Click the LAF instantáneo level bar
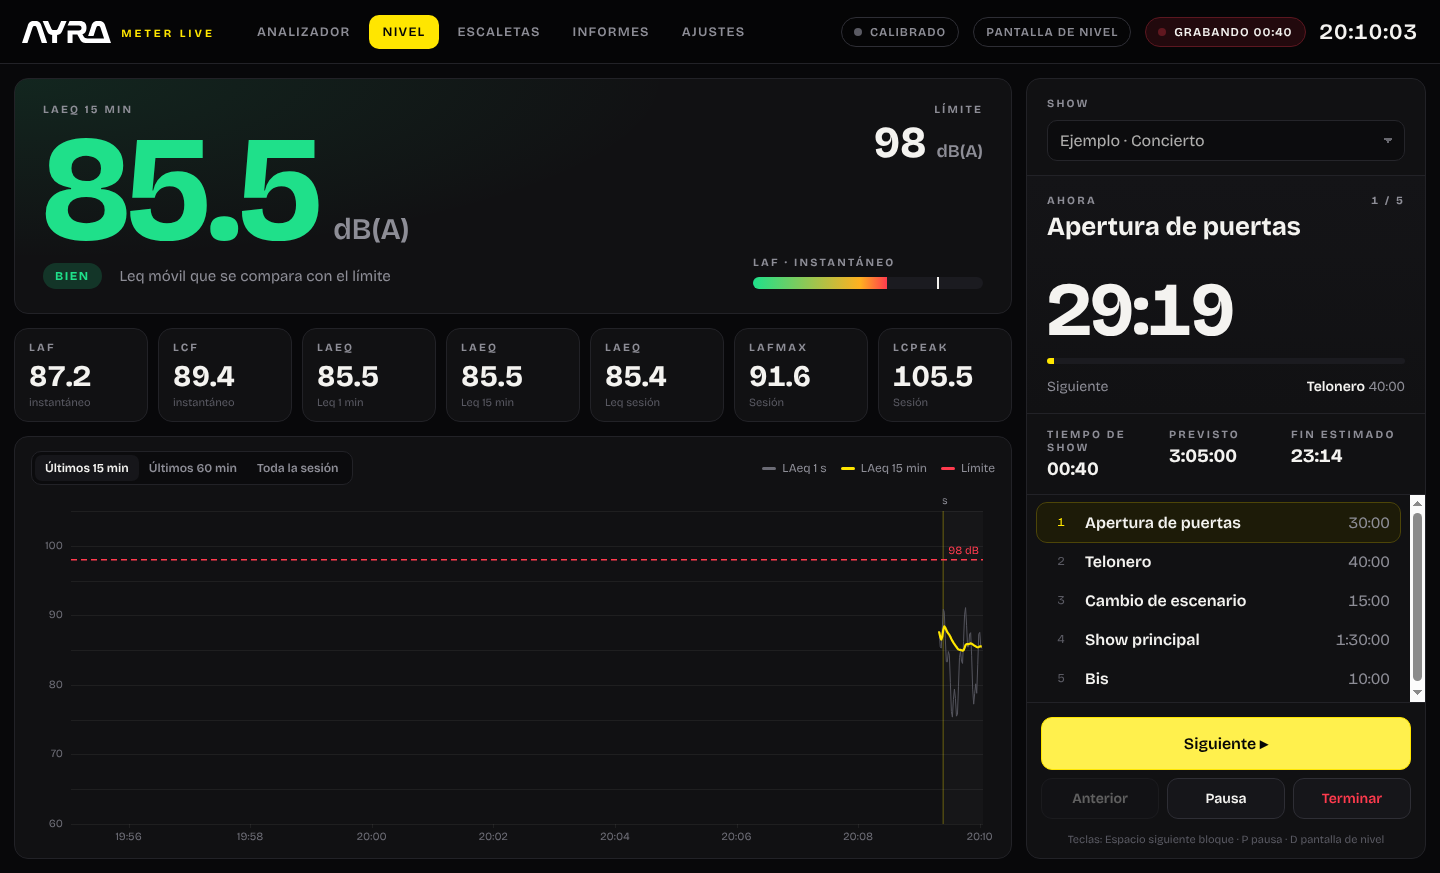The width and height of the screenshot is (1440, 873). (x=868, y=283)
